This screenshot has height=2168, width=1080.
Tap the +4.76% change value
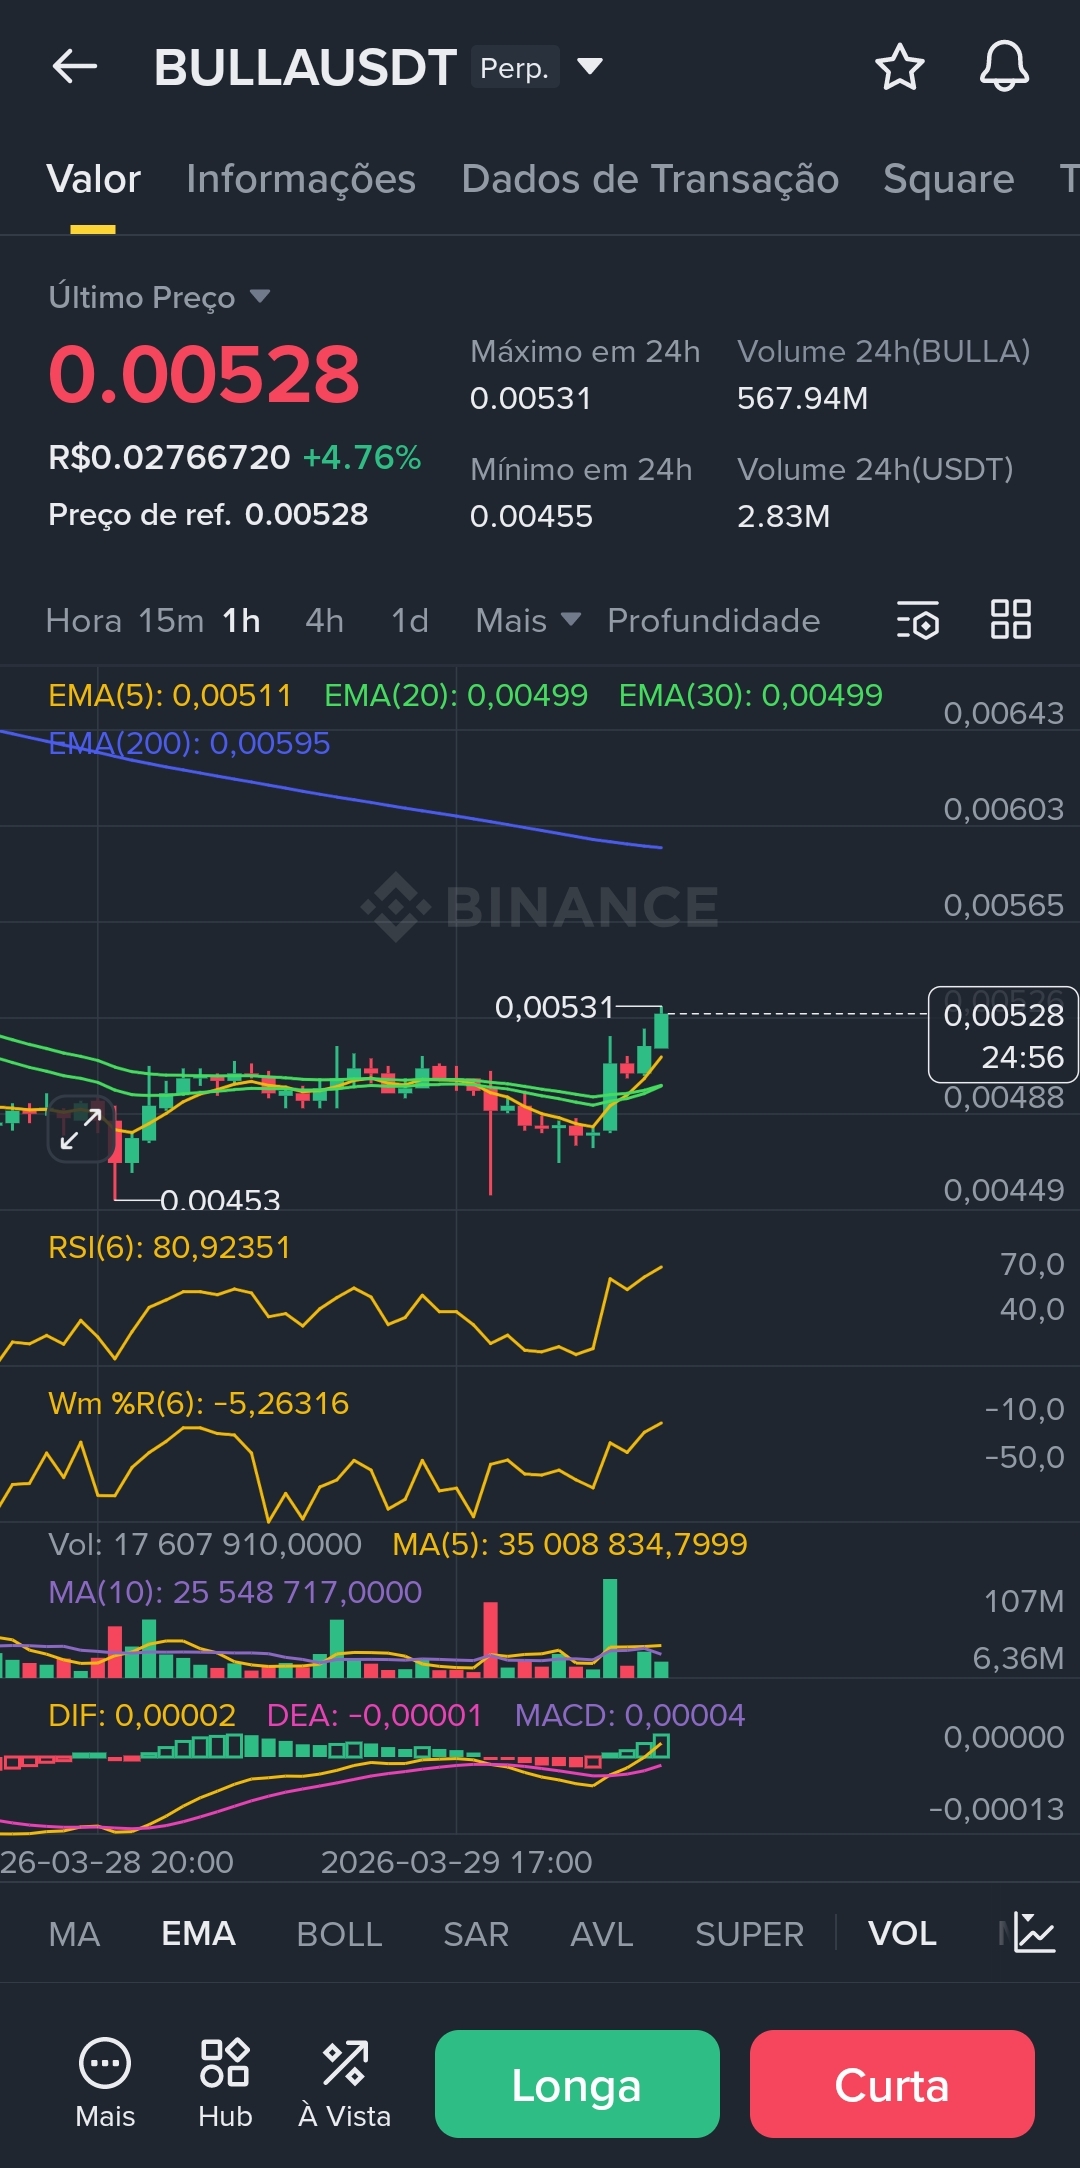362,457
